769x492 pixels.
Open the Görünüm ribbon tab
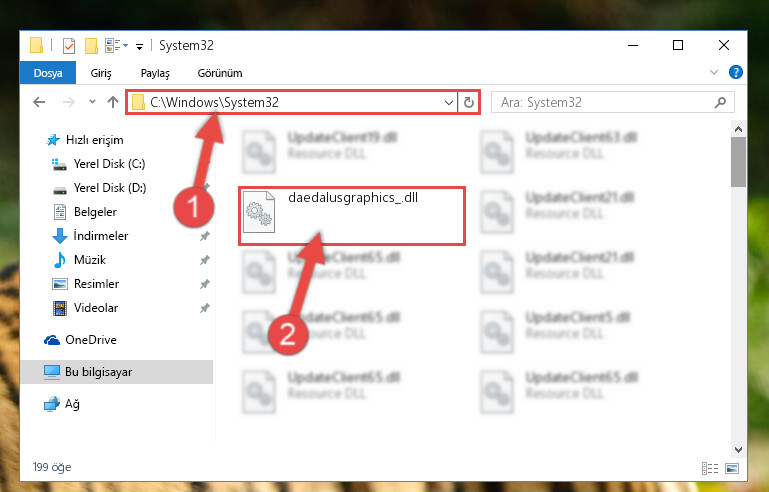pyautogui.click(x=220, y=73)
